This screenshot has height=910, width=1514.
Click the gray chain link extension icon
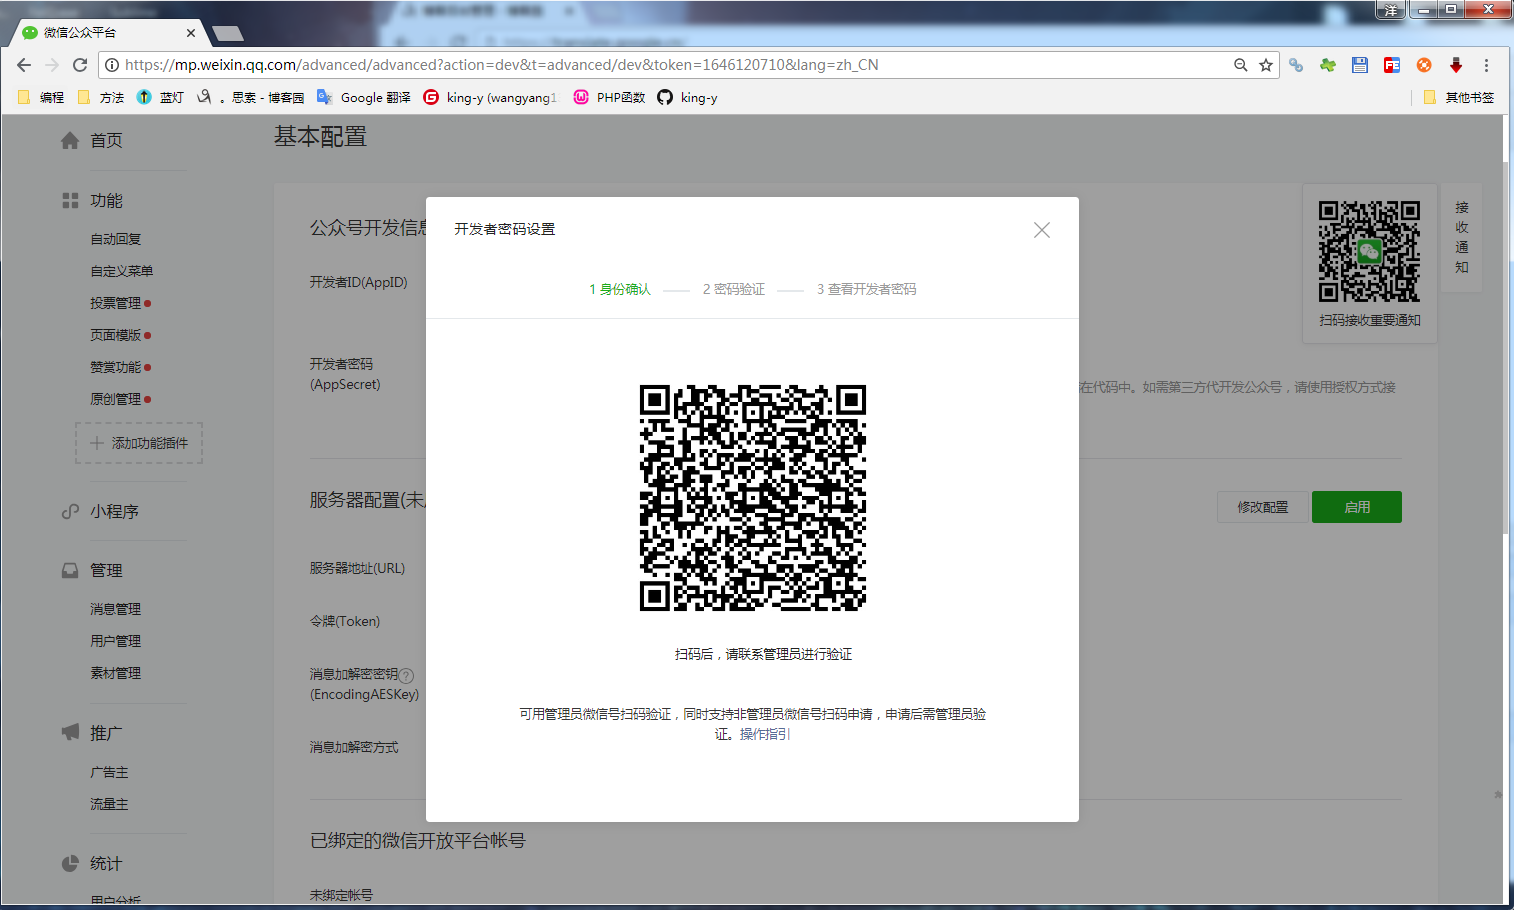[1296, 65]
